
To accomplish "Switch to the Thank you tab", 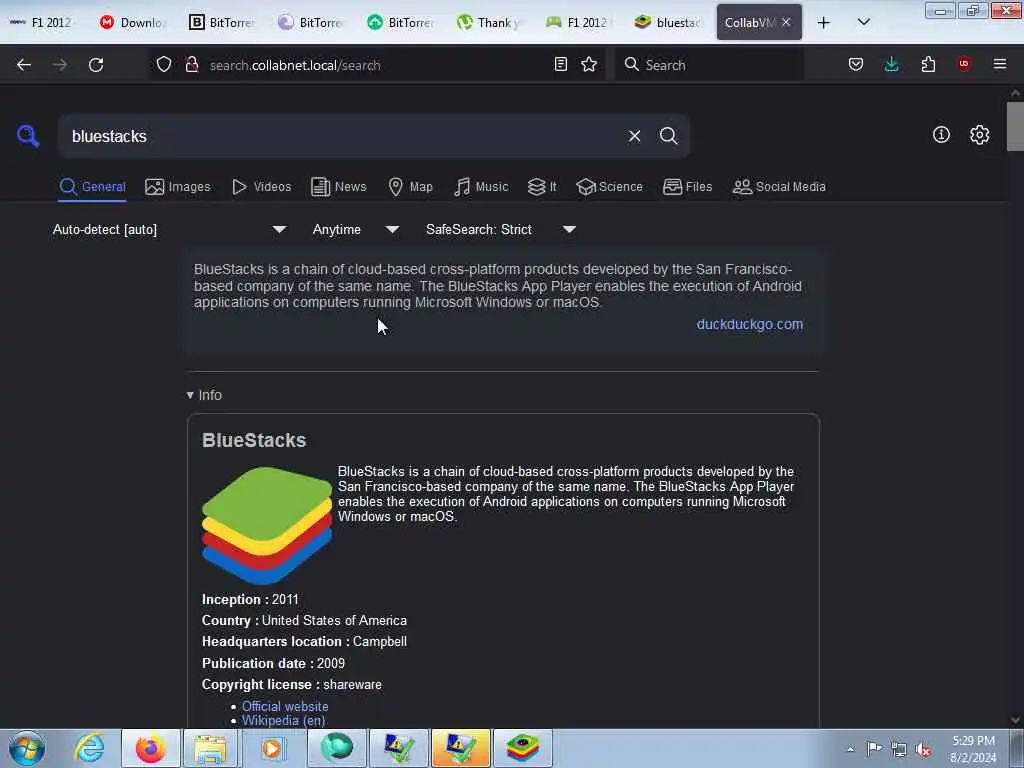I will [490, 22].
